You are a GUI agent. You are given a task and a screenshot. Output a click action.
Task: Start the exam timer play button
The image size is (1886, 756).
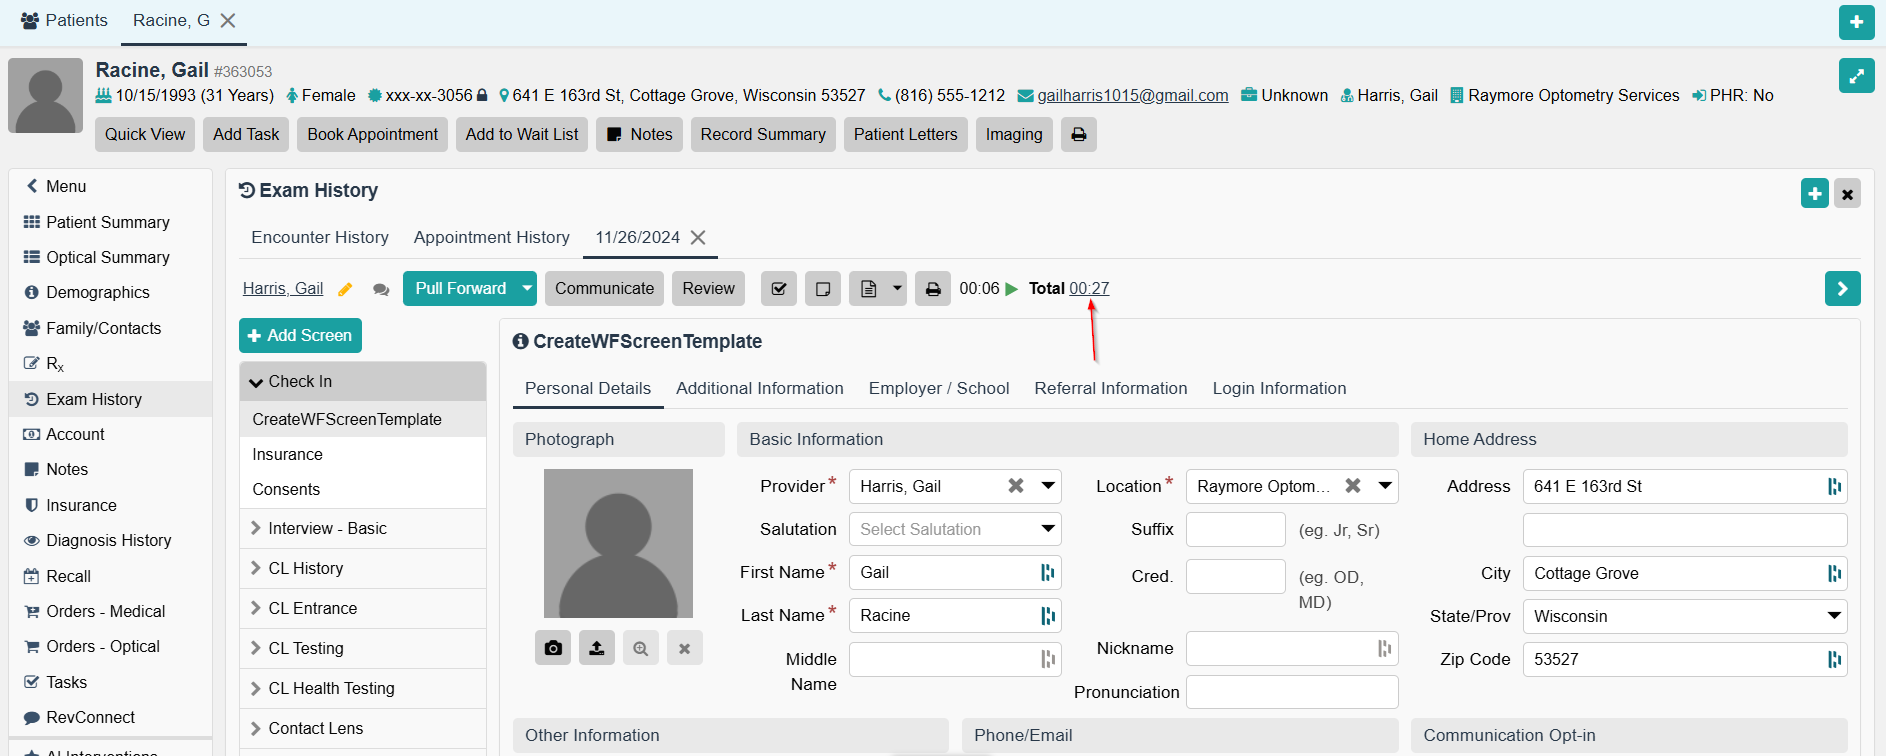pos(1012,289)
